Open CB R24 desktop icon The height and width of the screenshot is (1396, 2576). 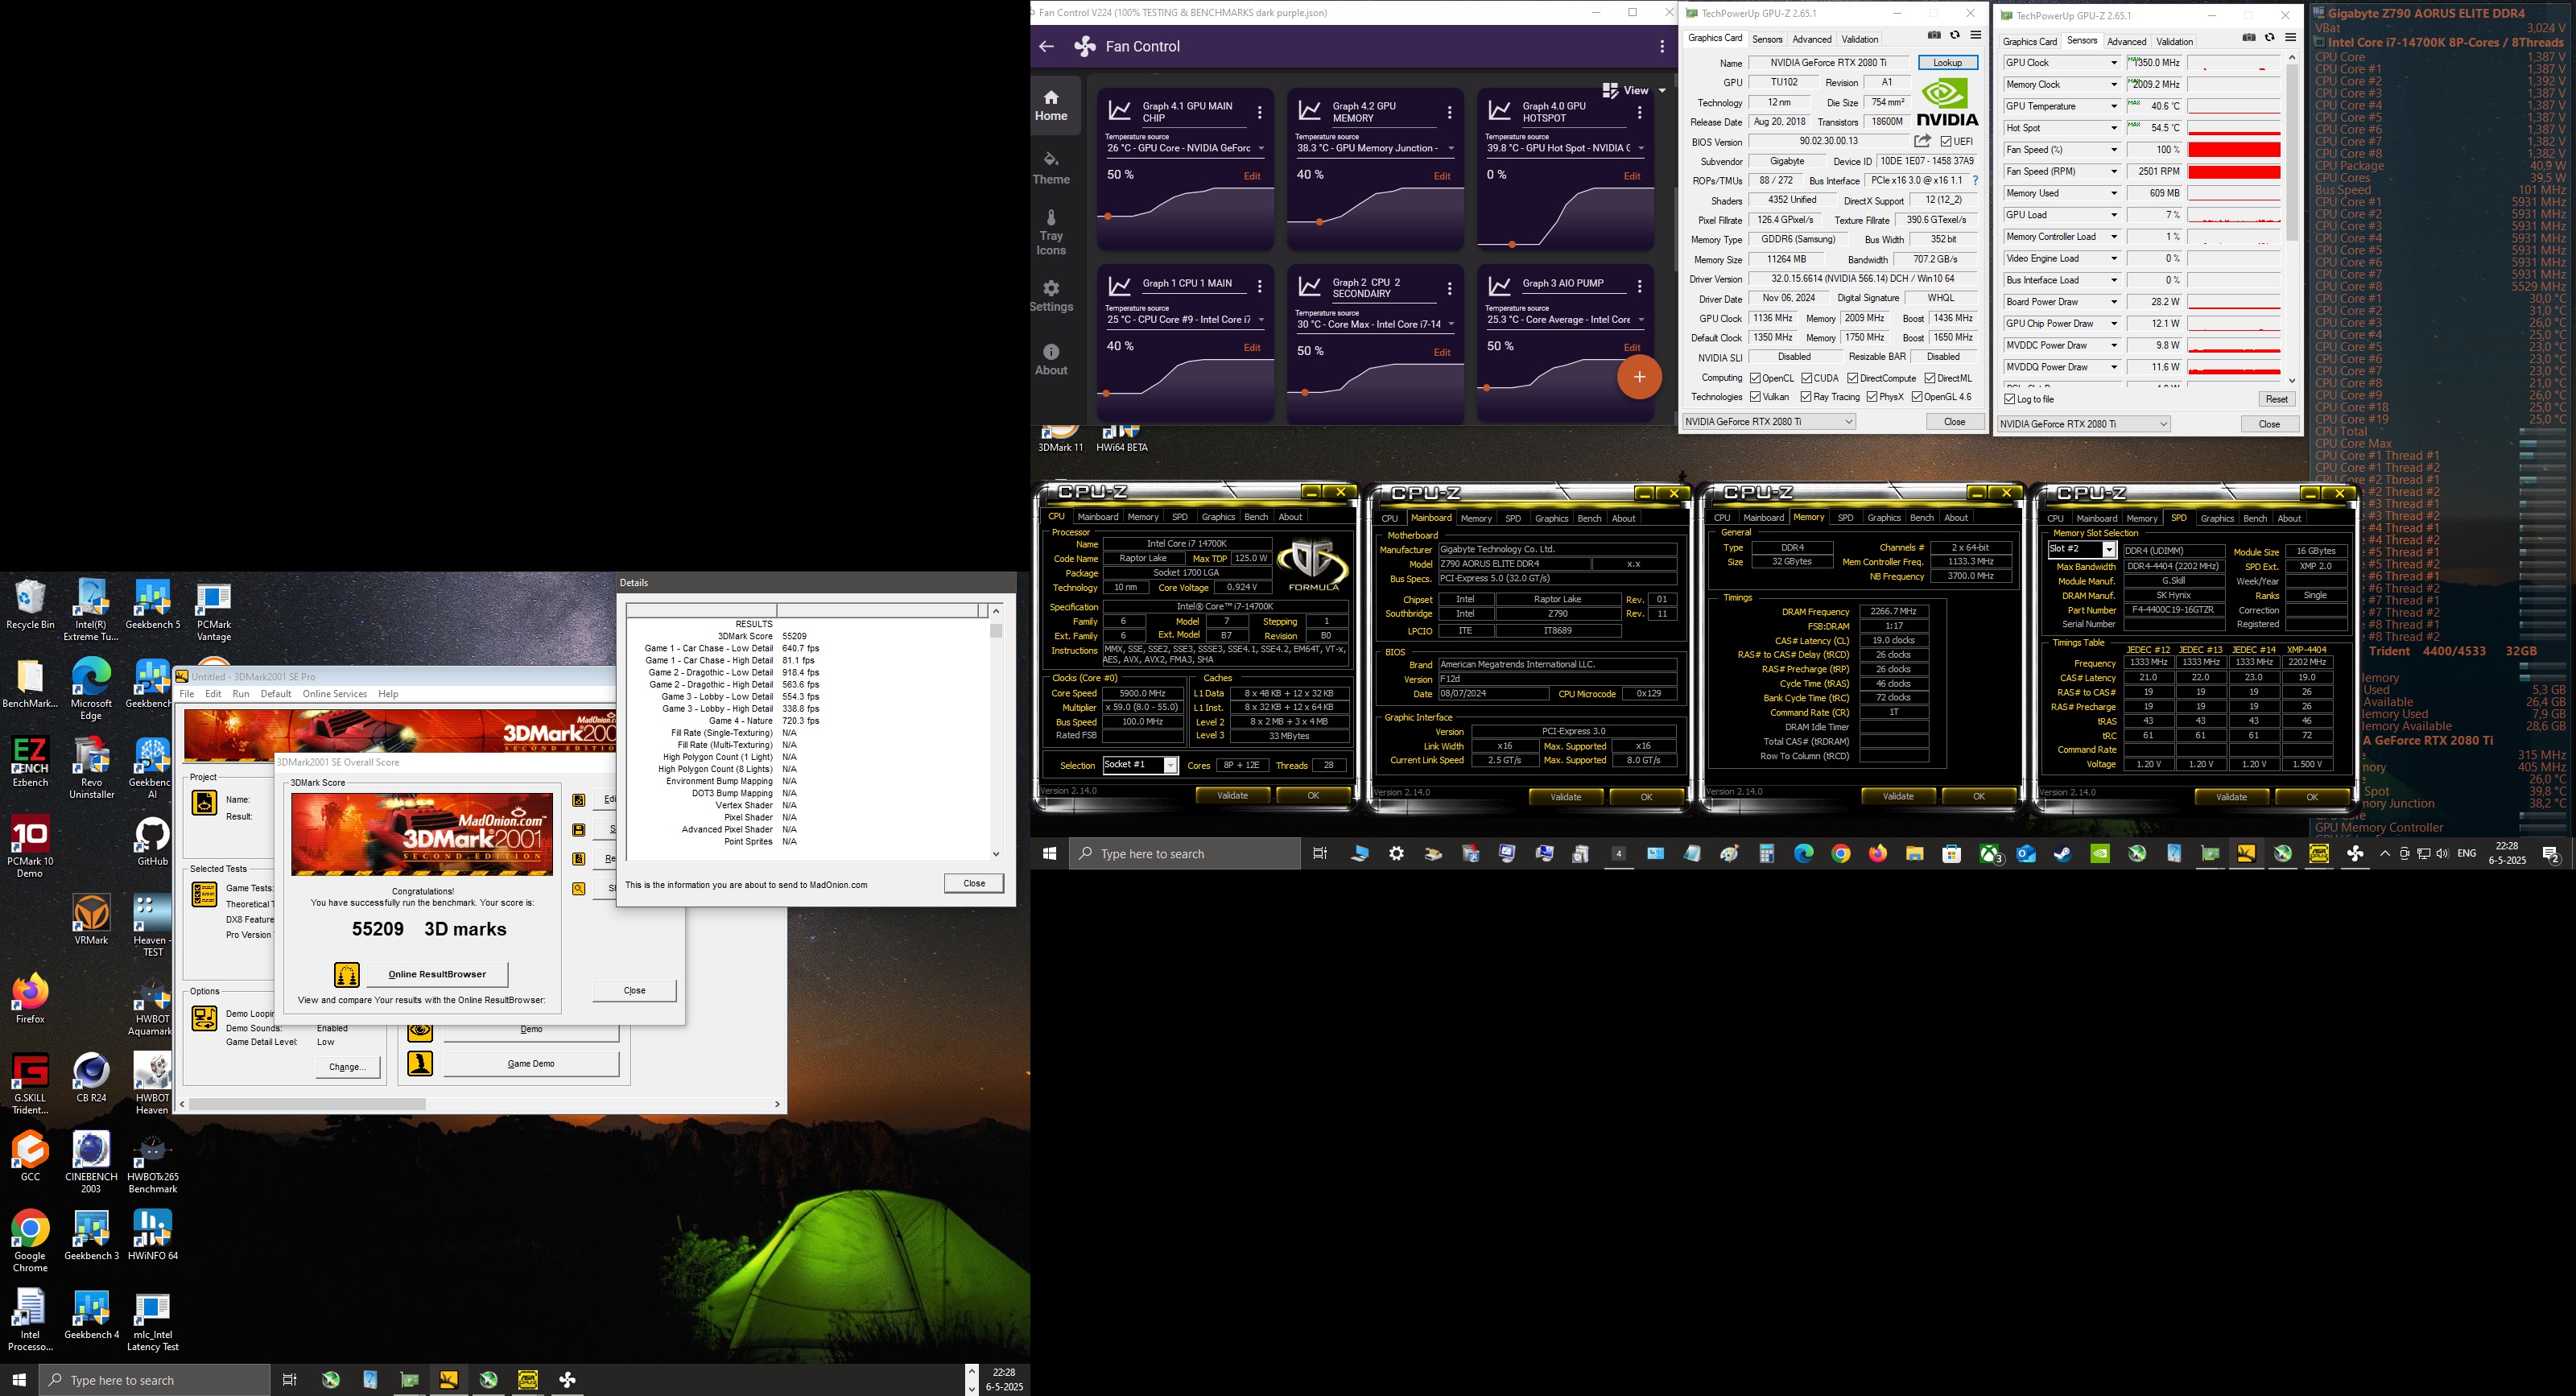click(x=91, y=1078)
